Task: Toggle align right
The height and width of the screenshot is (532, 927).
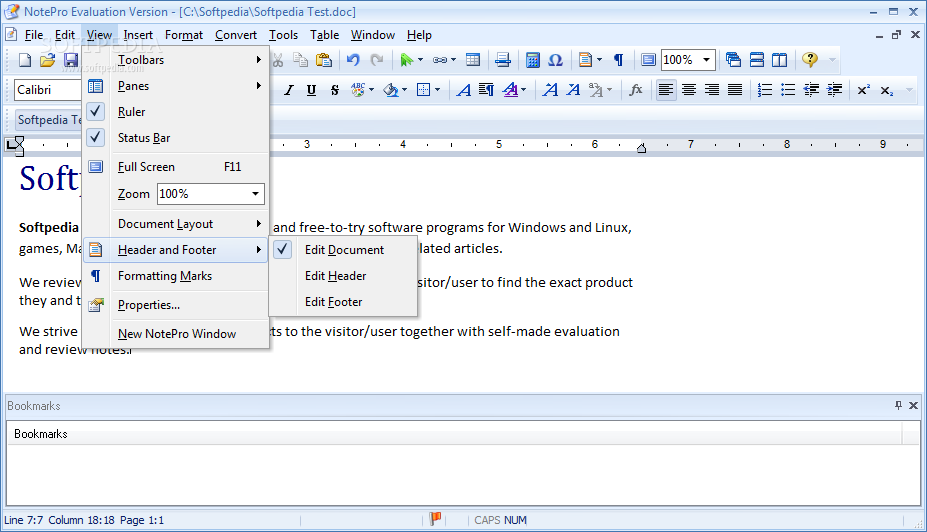Action: (x=712, y=90)
